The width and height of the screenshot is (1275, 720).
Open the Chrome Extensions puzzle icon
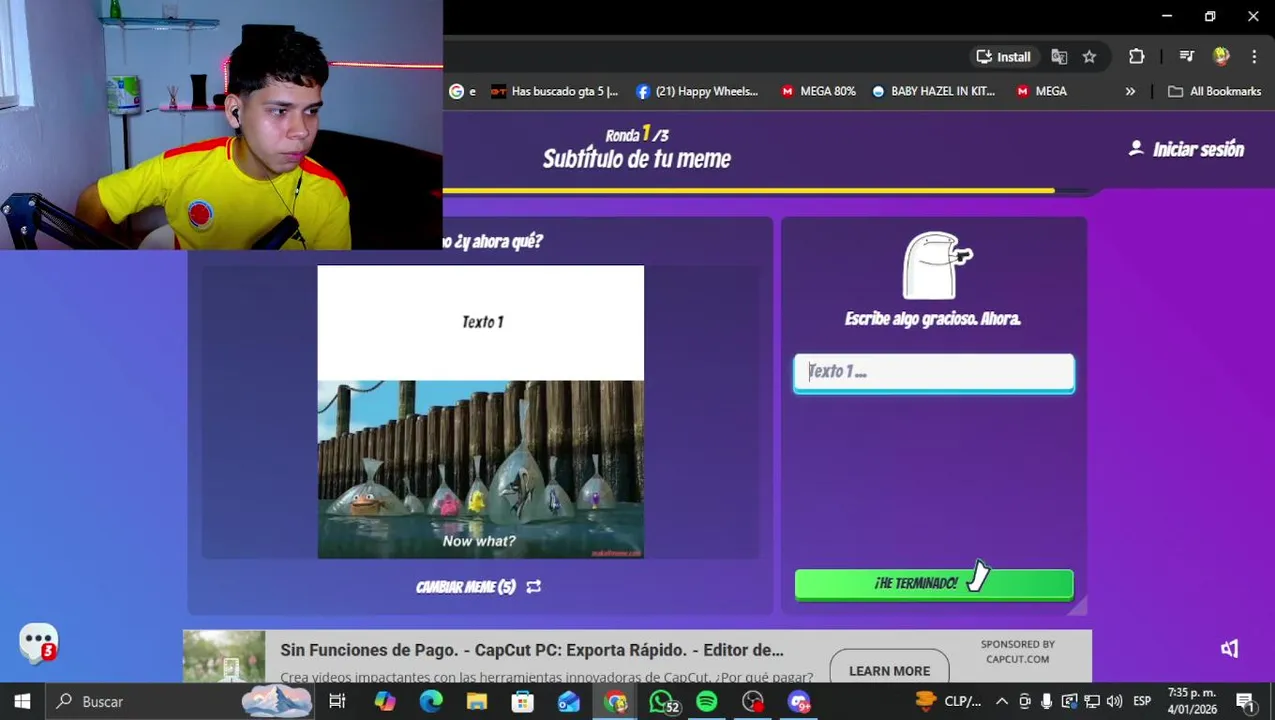point(1136,57)
